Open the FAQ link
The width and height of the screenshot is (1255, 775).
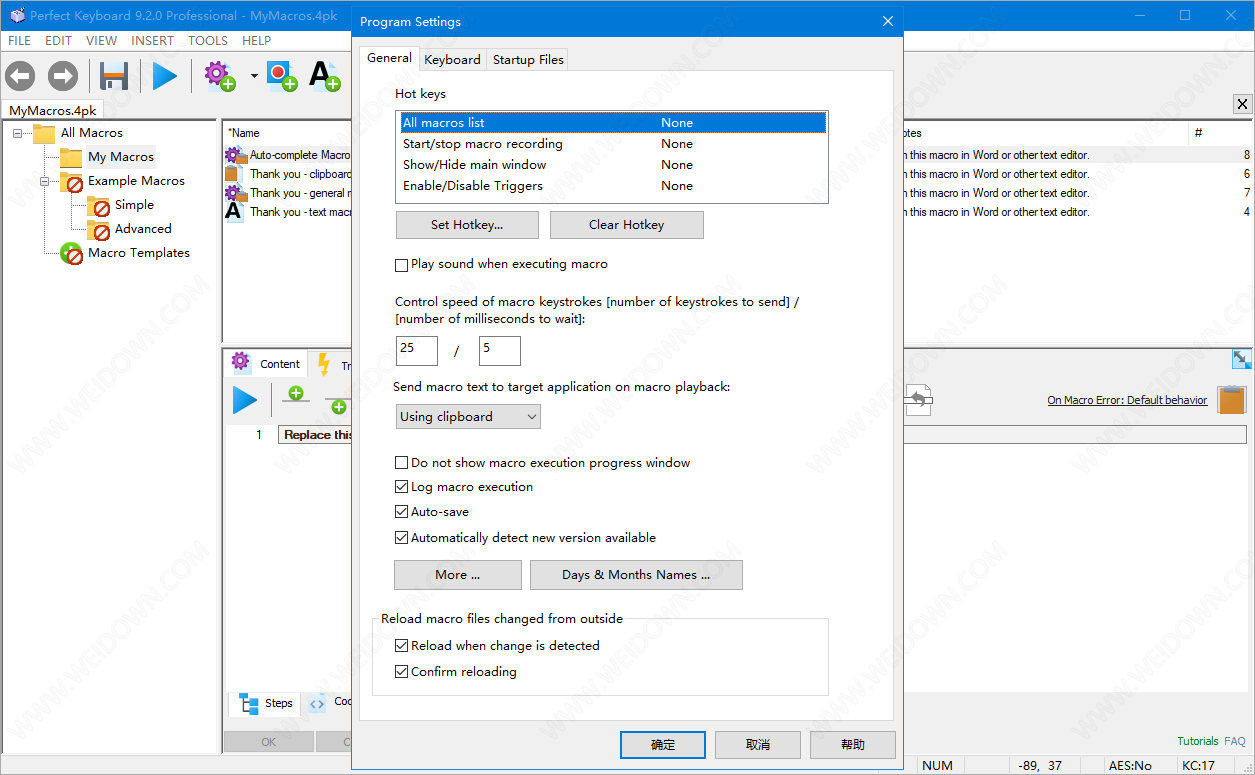click(1235, 741)
